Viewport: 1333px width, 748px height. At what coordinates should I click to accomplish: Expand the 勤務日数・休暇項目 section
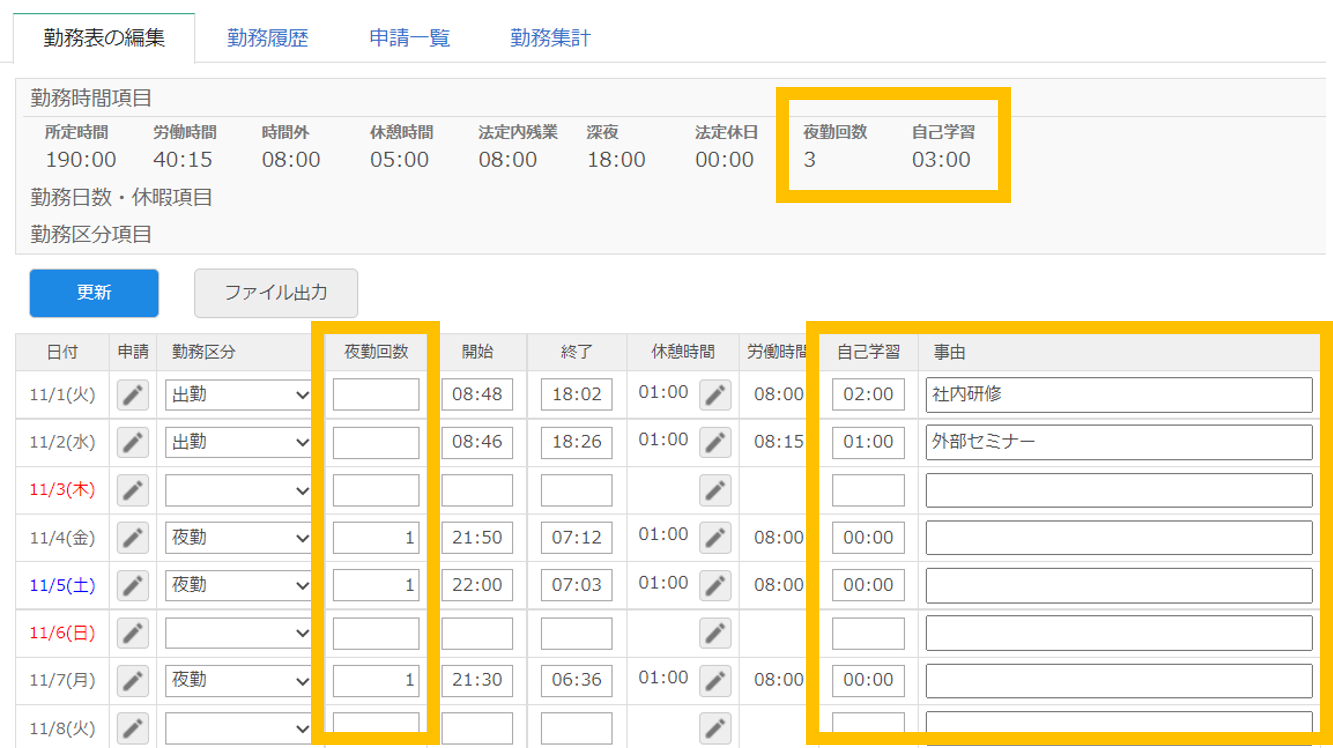tap(121, 197)
